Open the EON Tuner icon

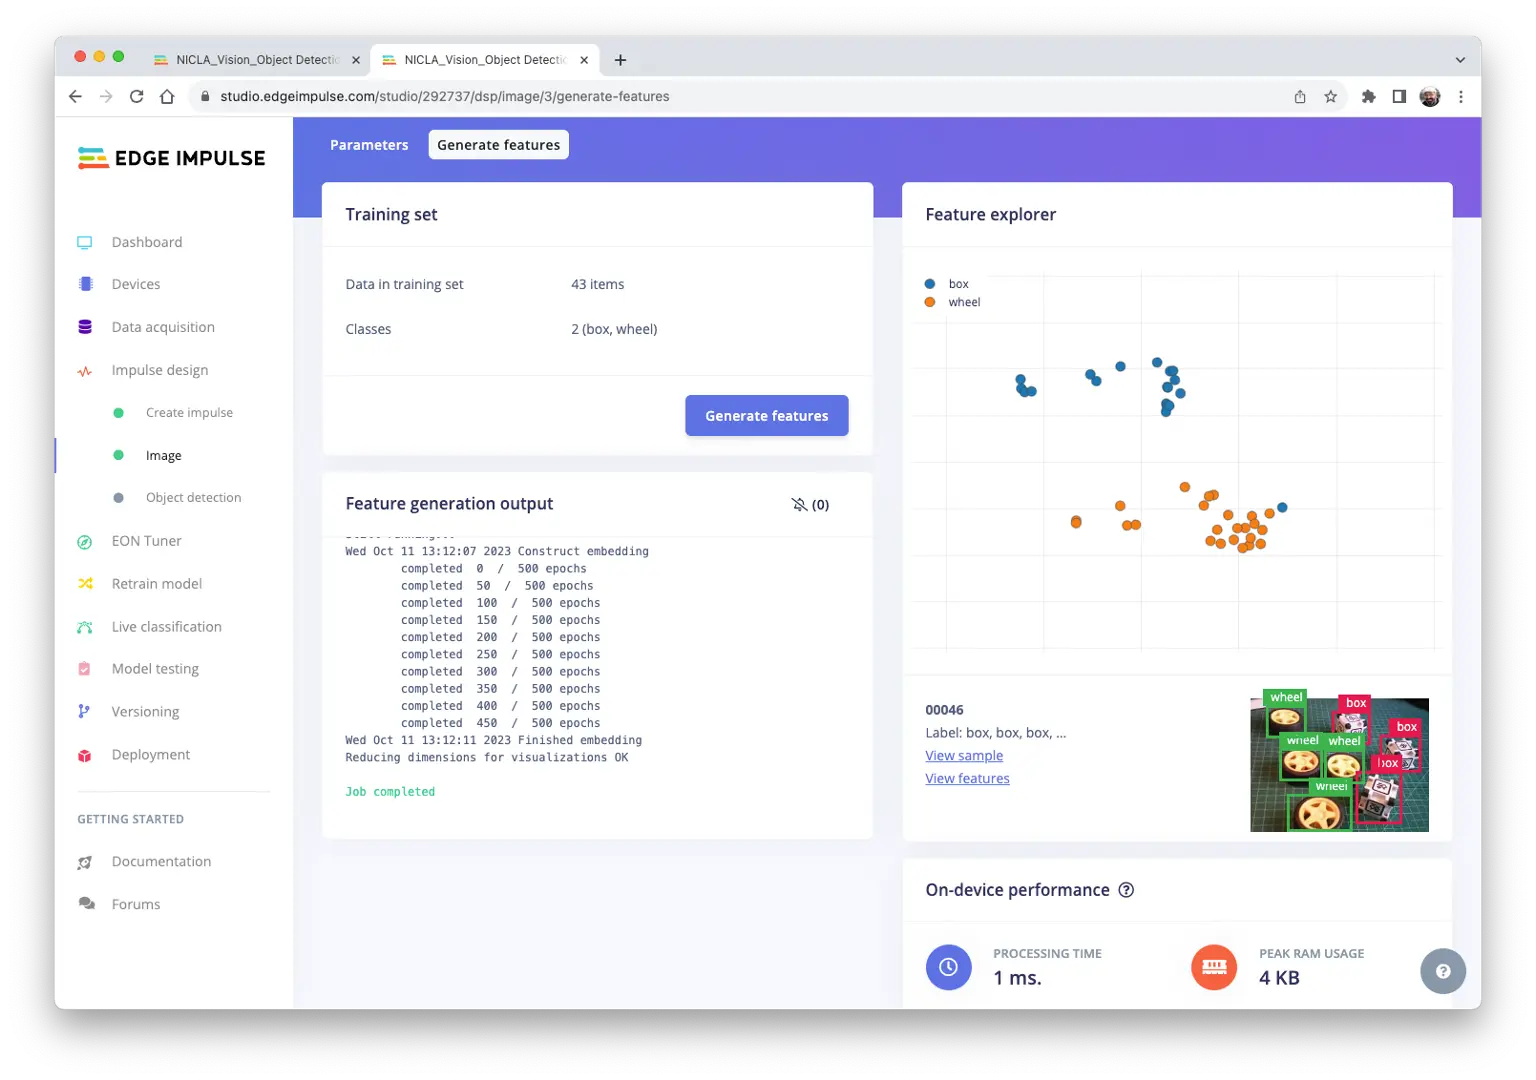(85, 541)
